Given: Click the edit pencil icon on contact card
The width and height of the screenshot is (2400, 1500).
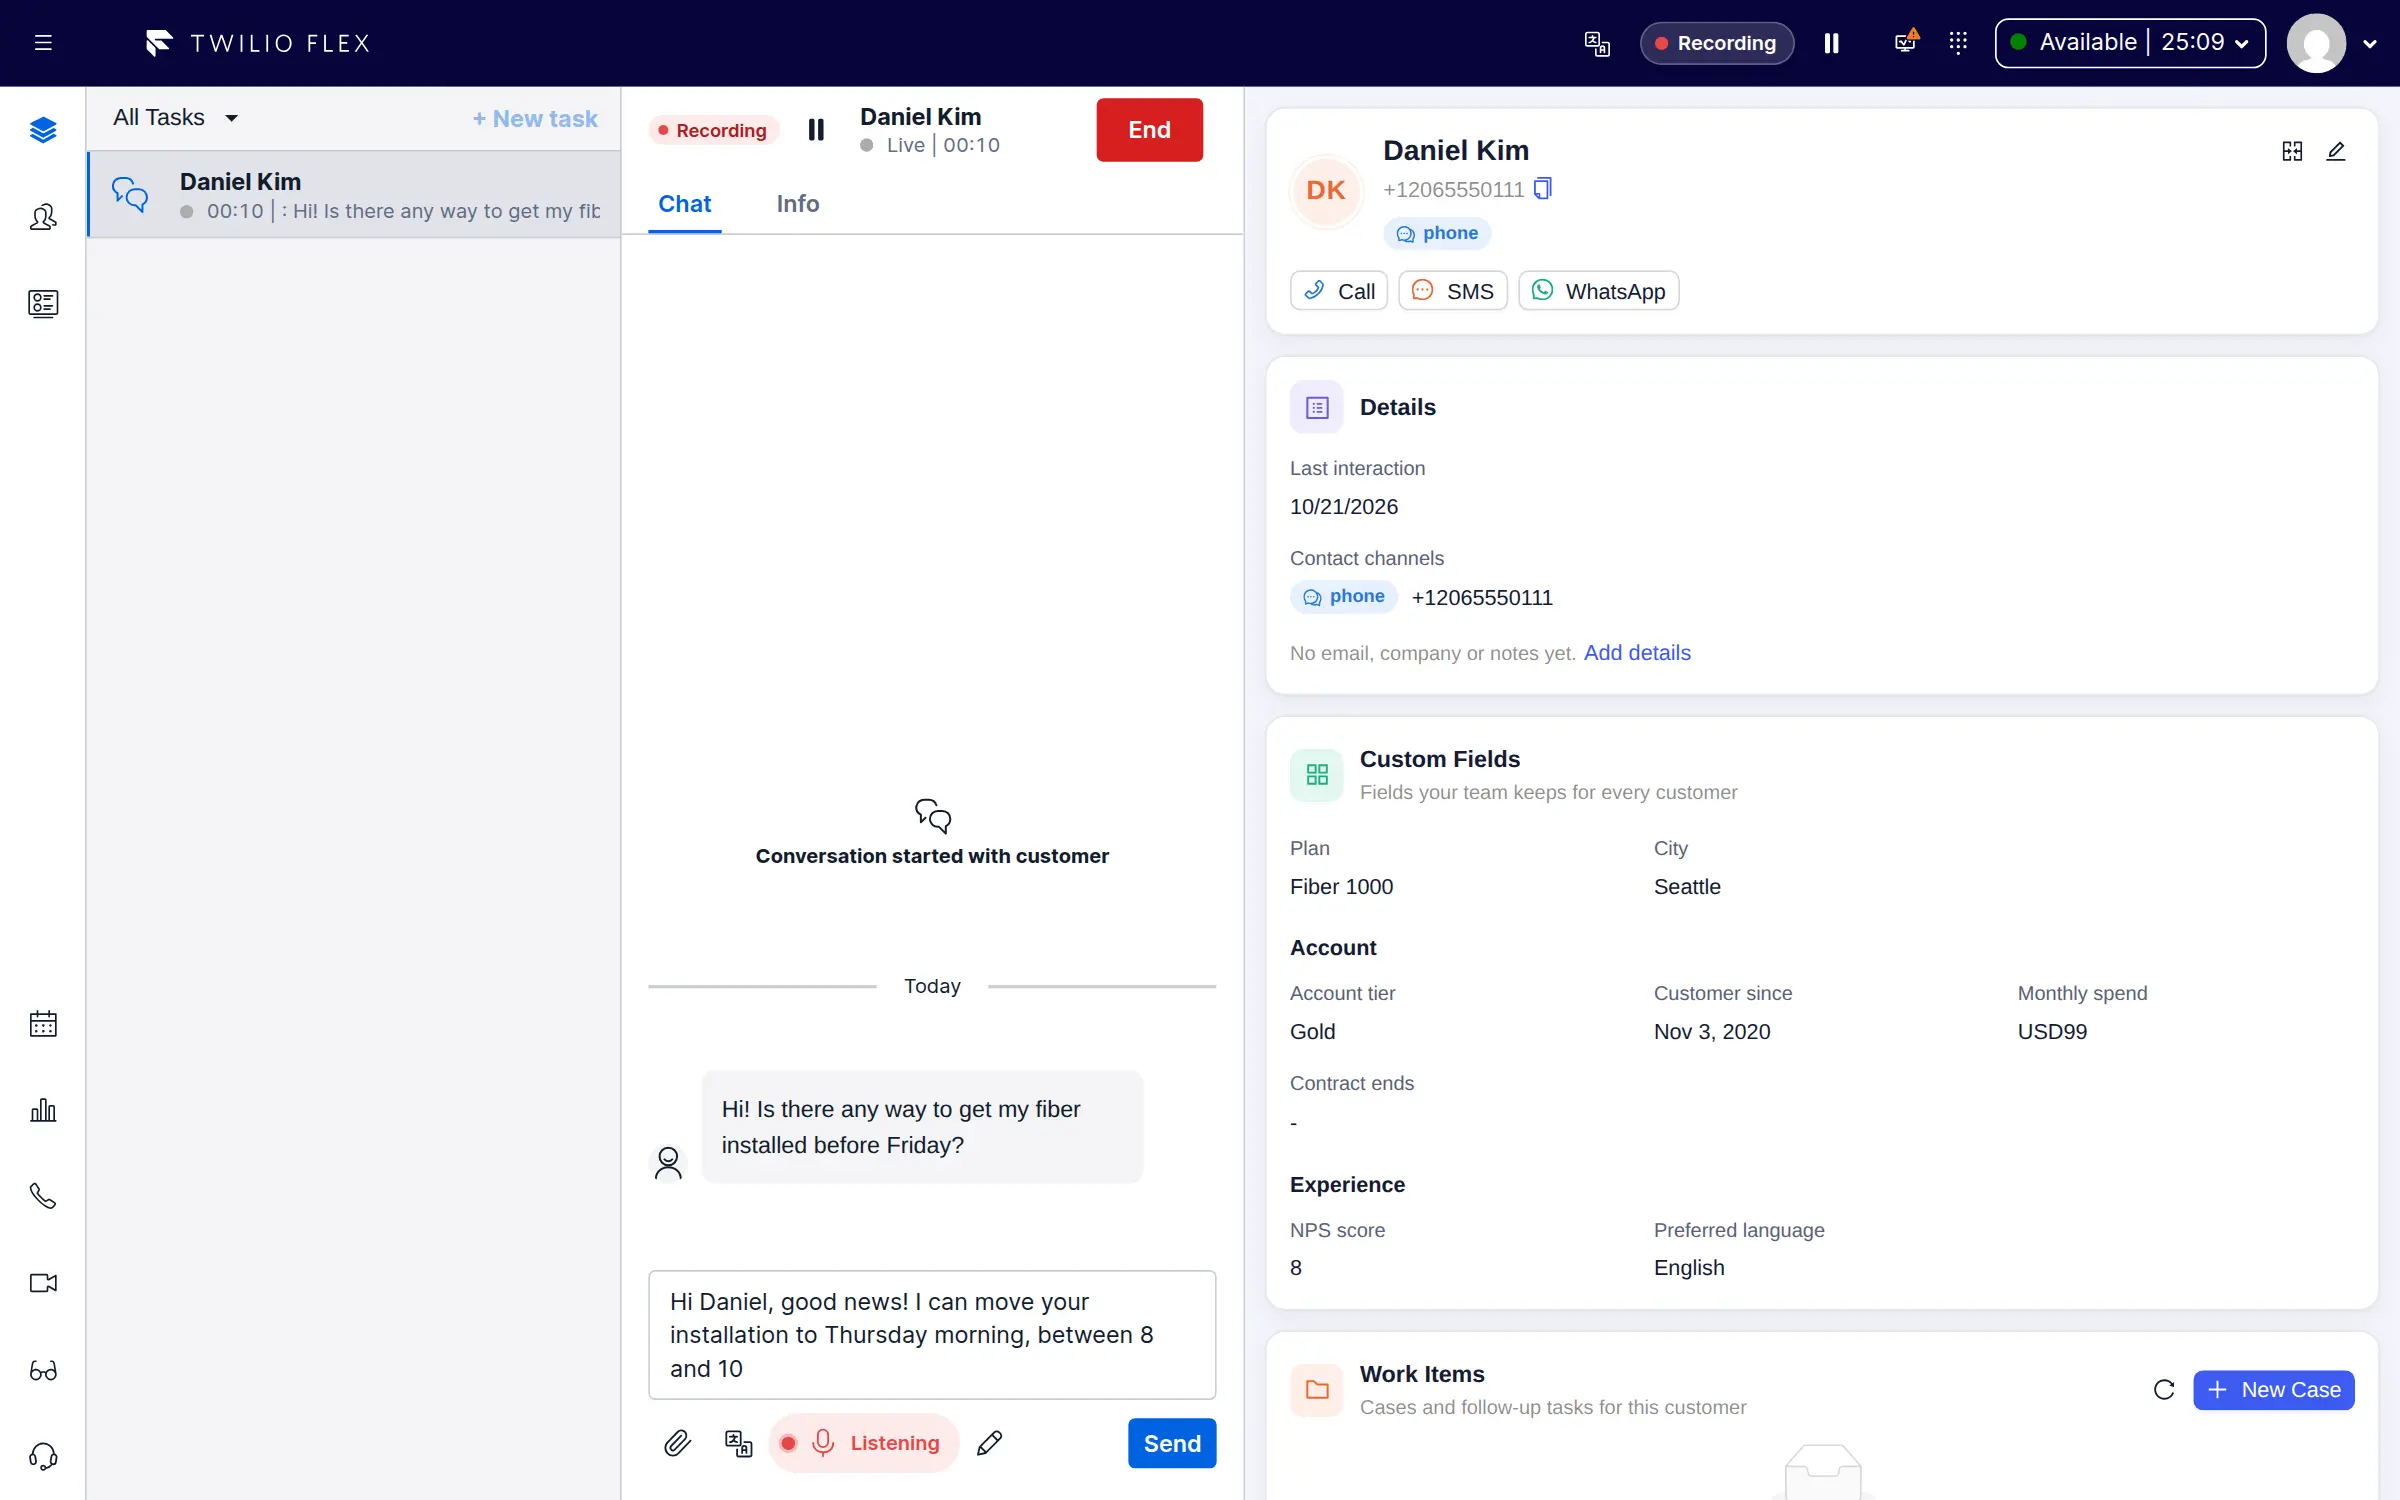Looking at the screenshot, I should pos(2336,151).
